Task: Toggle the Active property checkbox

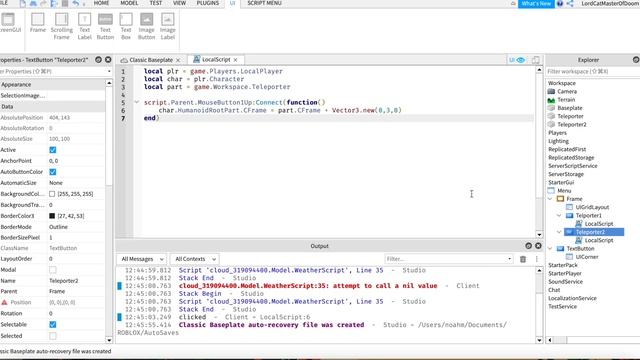Action: [x=53, y=150]
